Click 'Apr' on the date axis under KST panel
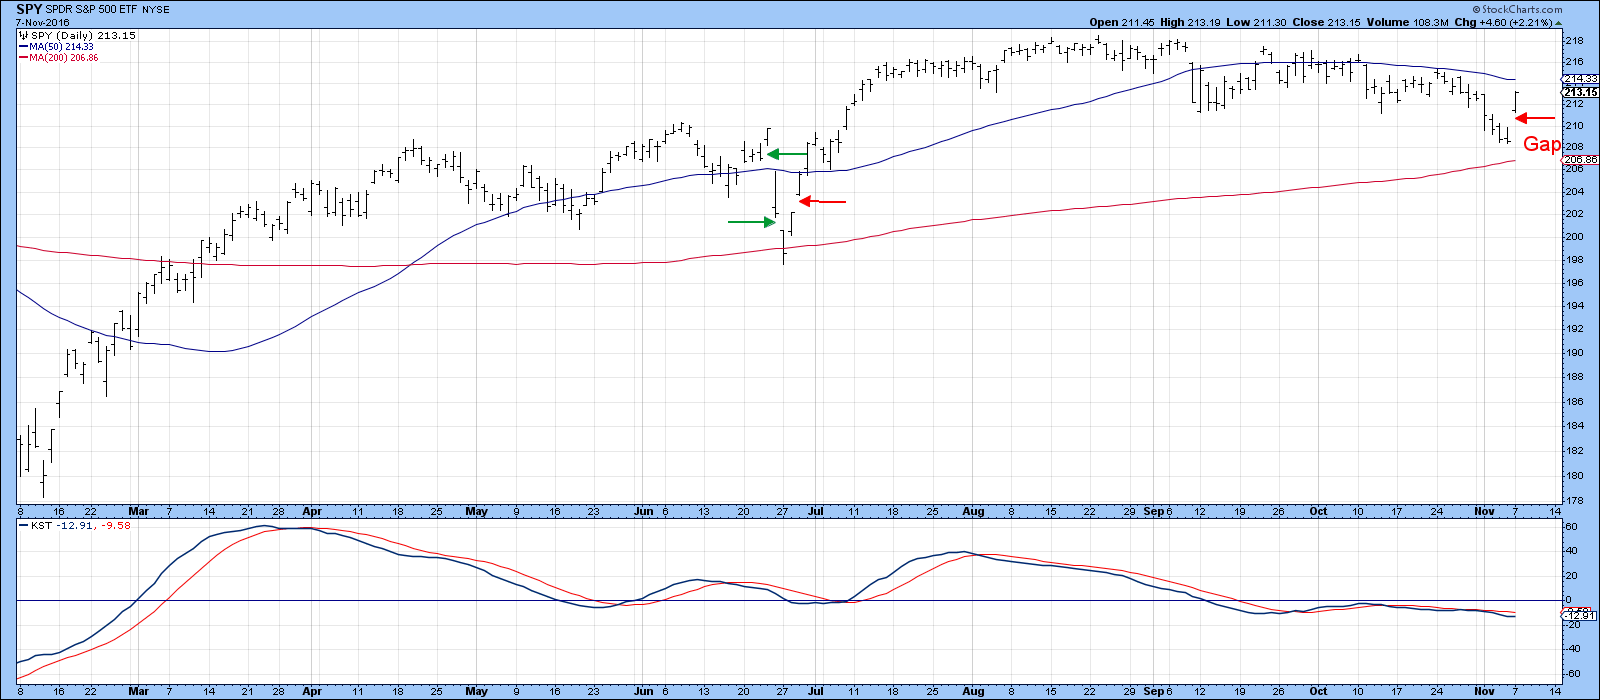 (312, 691)
